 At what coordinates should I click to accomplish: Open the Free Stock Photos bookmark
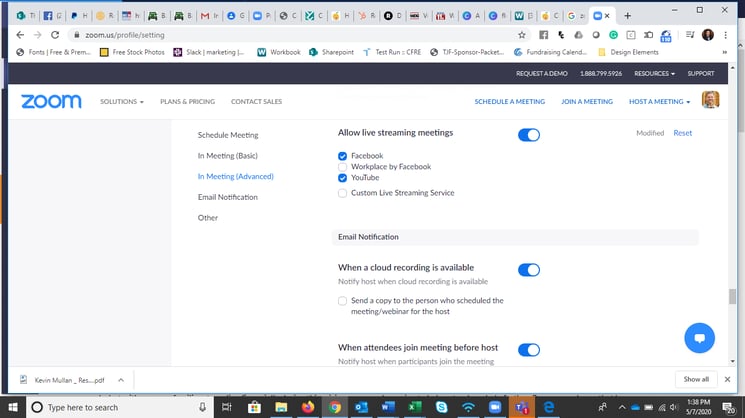point(132,52)
